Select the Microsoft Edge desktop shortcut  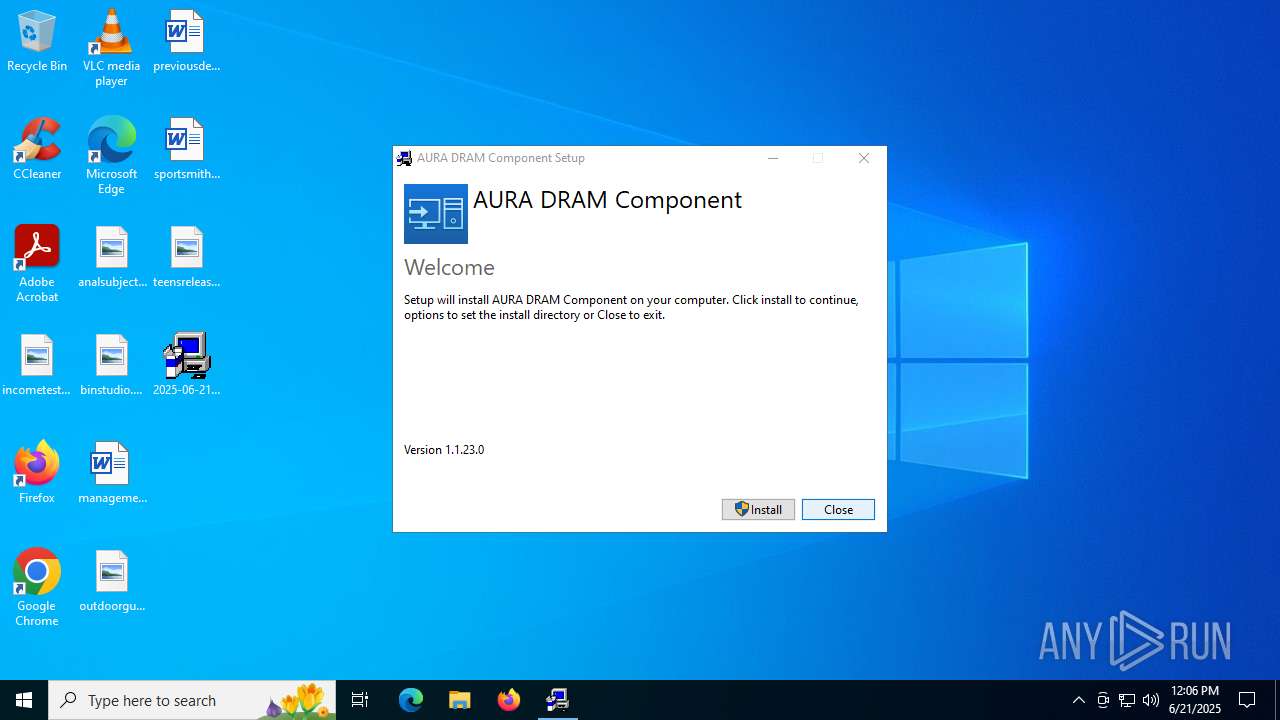[111, 156]
